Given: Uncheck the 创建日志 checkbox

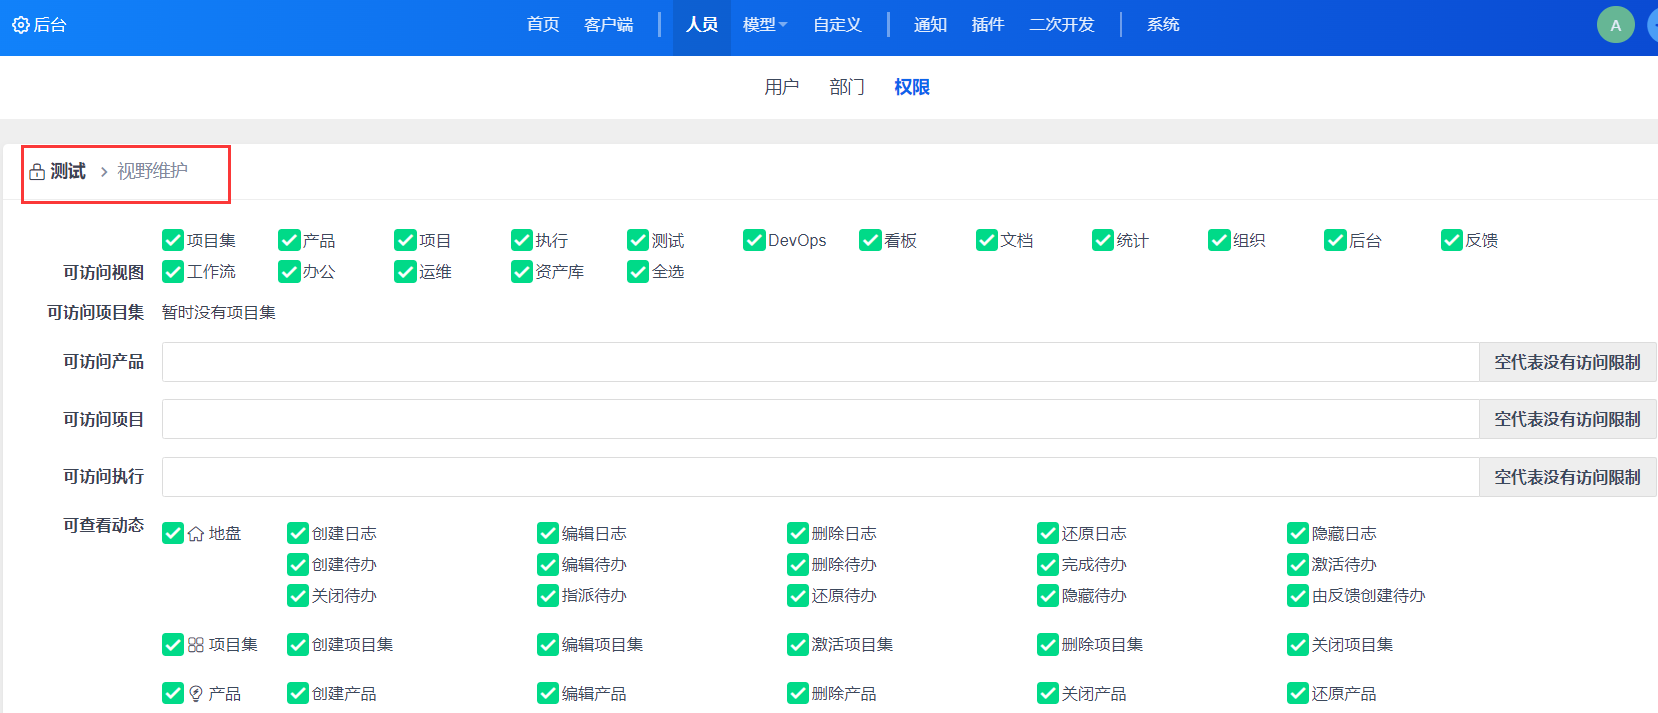Looking at the screenshot, I should [298, 533].
